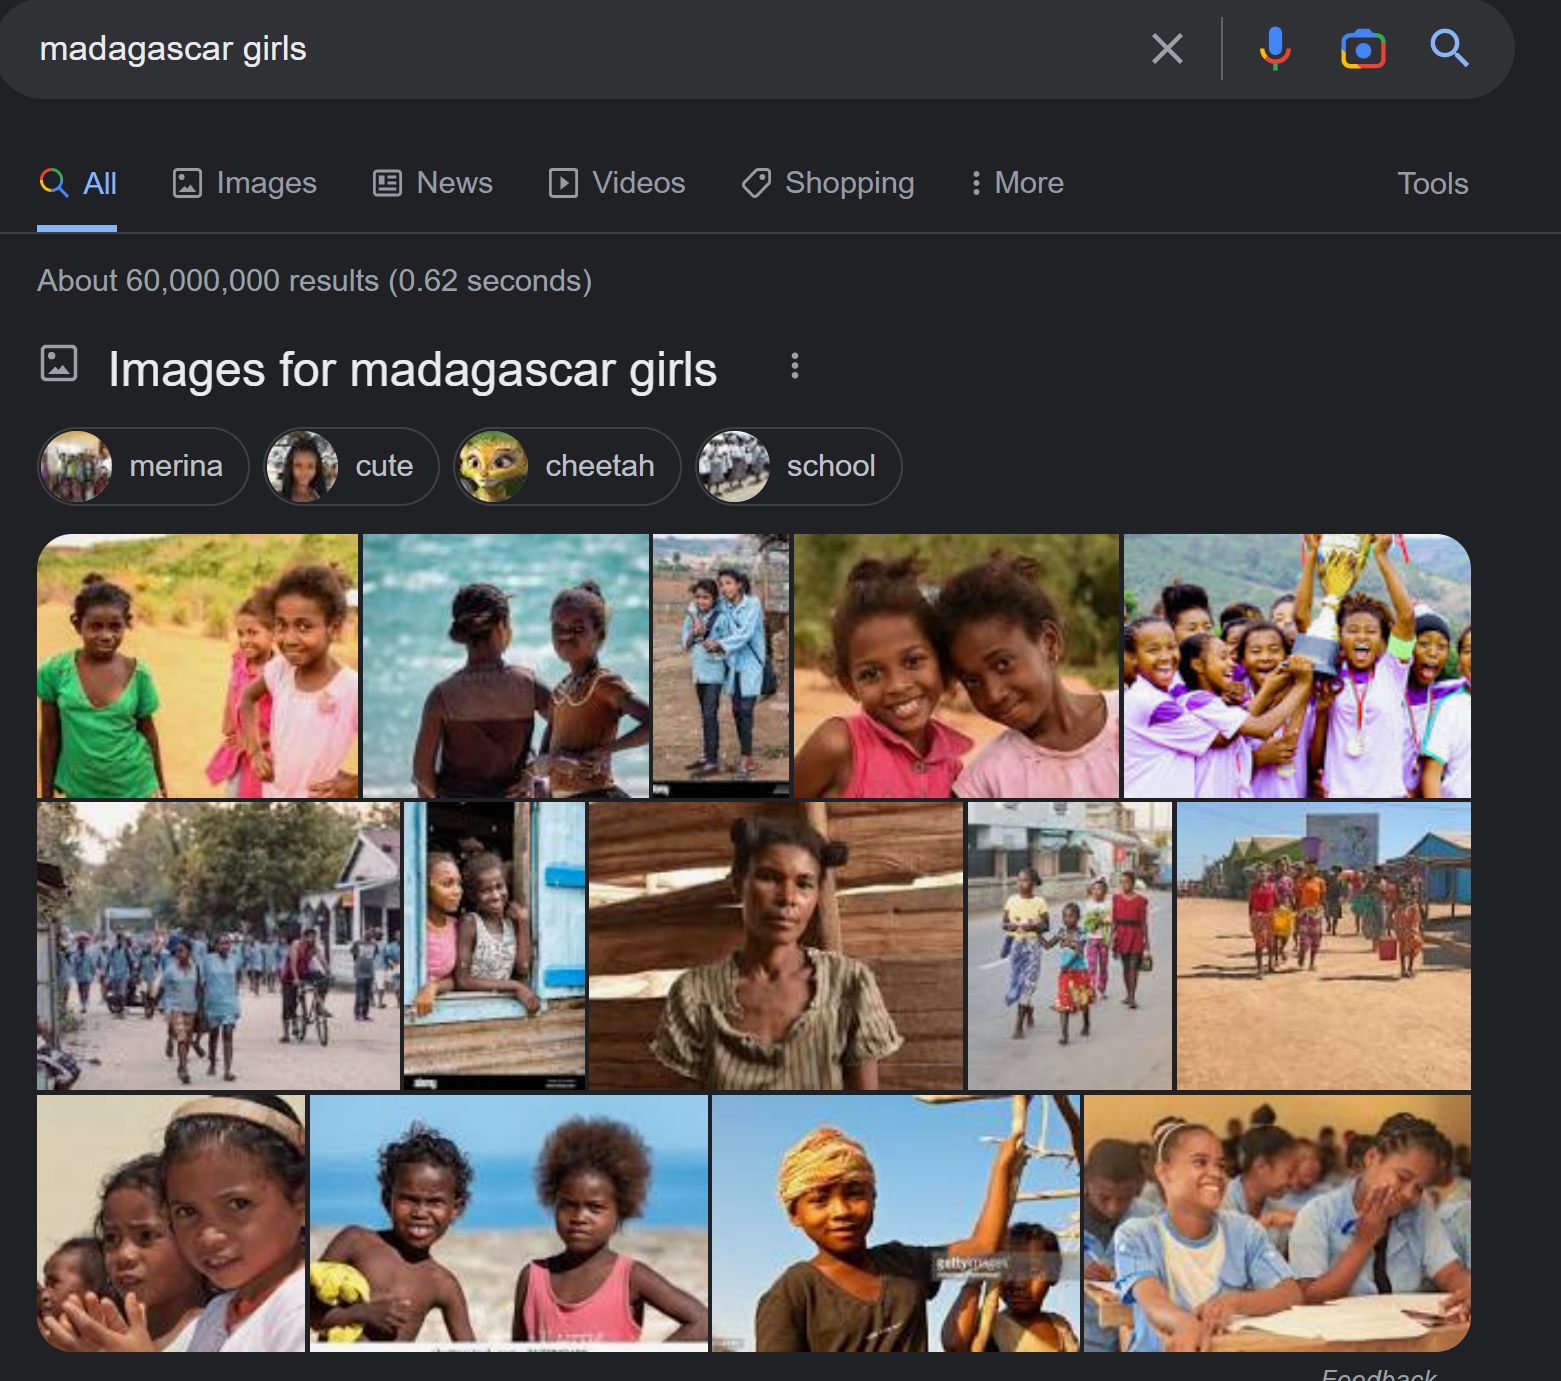1561x1381 pixels.
Task: Open photo of two children on beach
Action: click(x=509, y=1223)
